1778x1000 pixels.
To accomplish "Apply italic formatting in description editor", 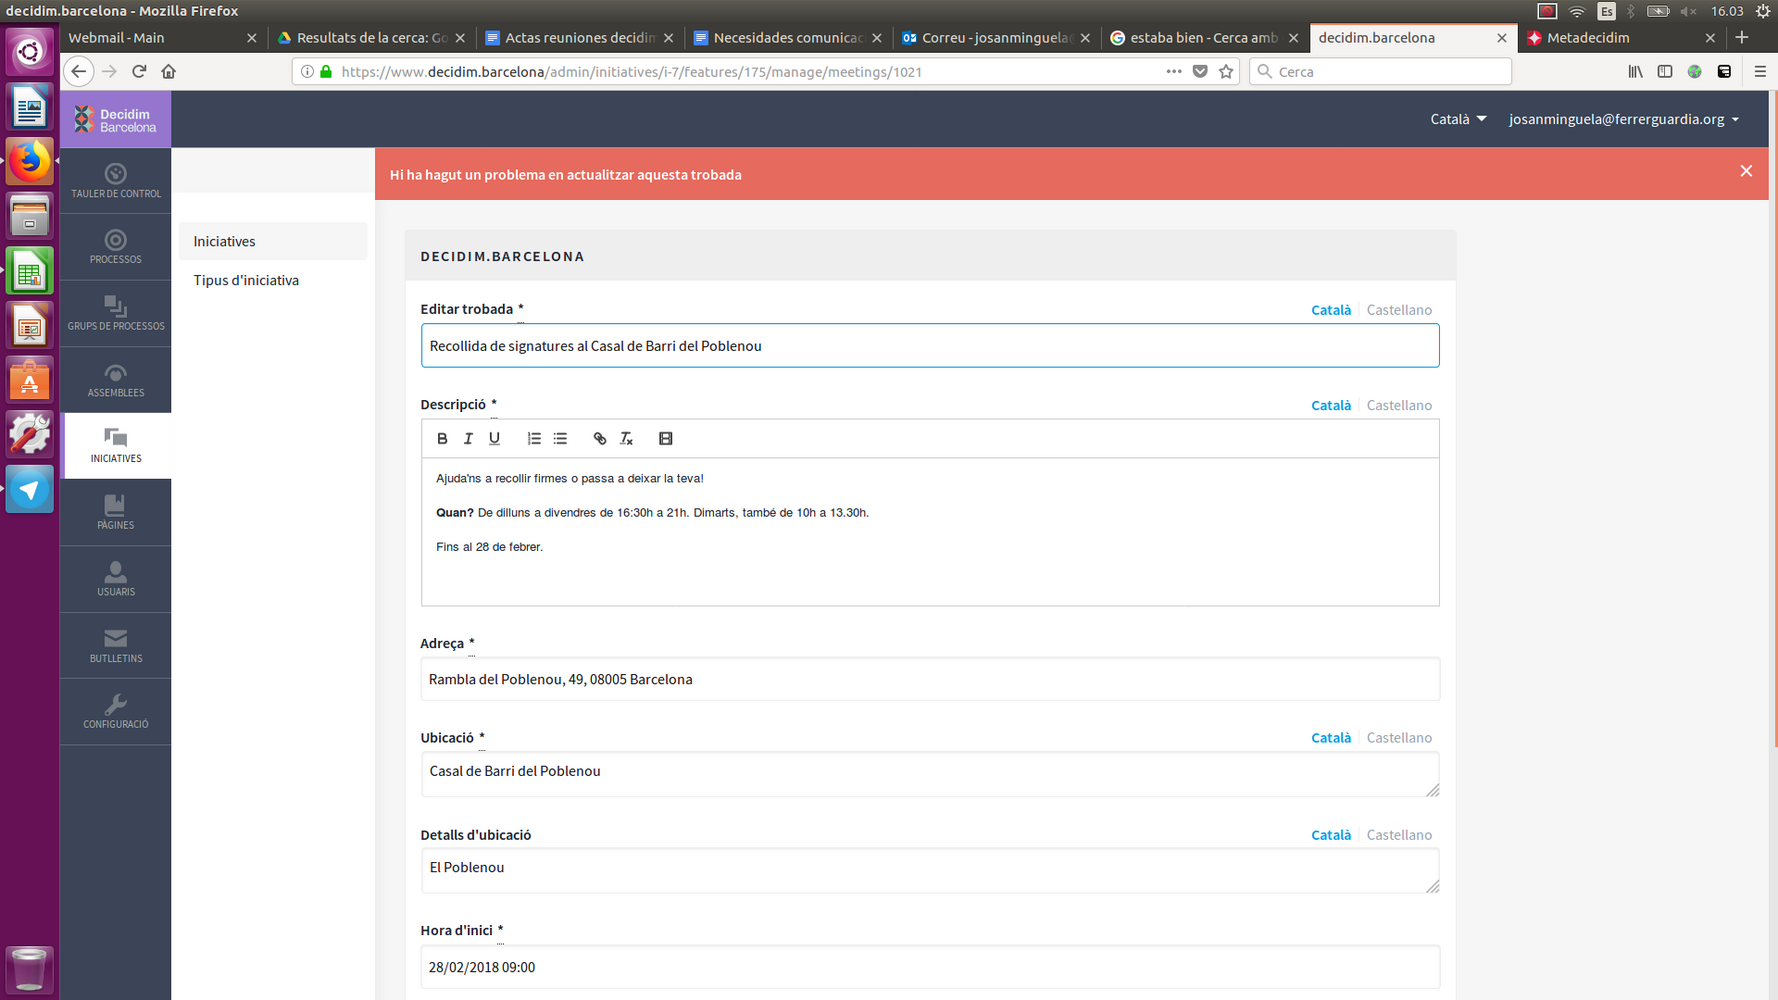I will point(468,438).
